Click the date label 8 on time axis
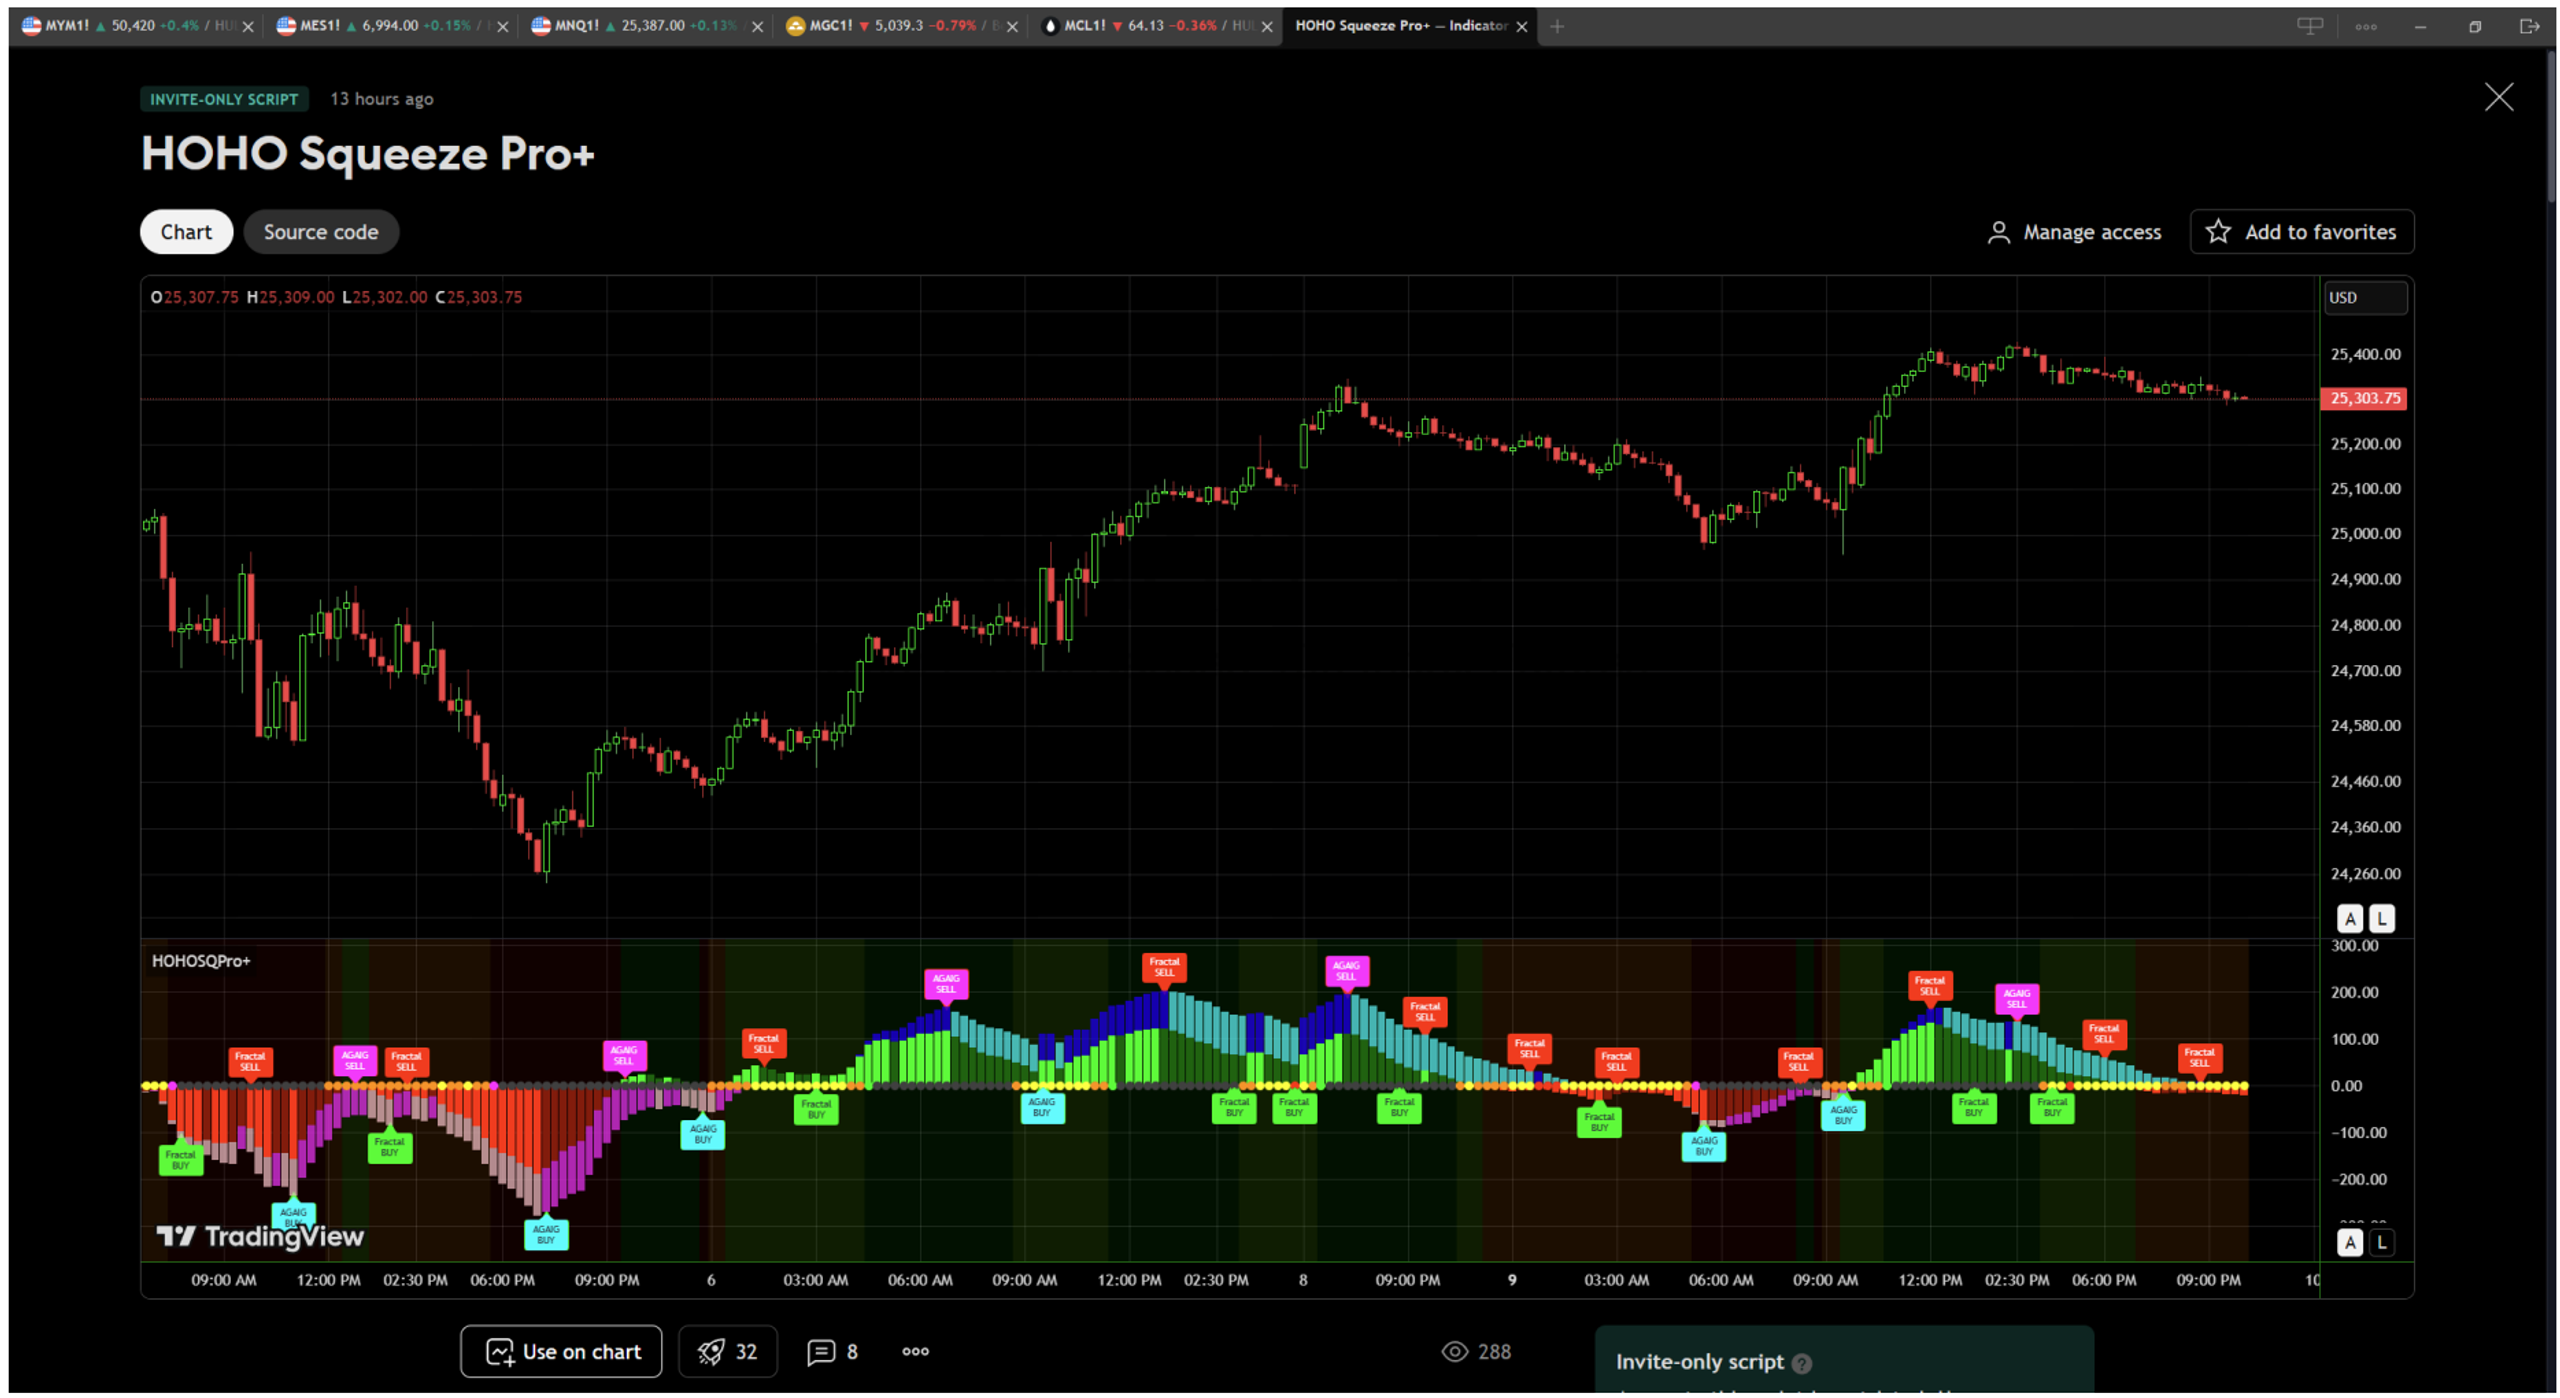Image resolution: width=2560 pixels, height=1398 pixels. 1303,1281
